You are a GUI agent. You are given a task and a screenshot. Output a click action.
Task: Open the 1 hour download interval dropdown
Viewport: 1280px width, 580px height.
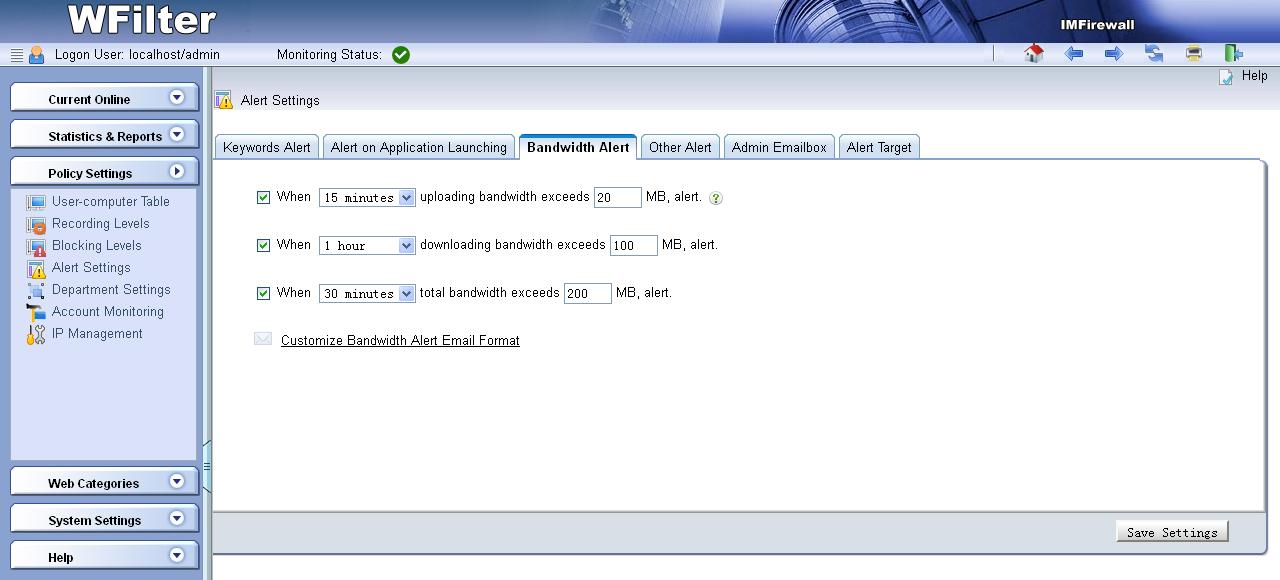[x=367, y=245]
